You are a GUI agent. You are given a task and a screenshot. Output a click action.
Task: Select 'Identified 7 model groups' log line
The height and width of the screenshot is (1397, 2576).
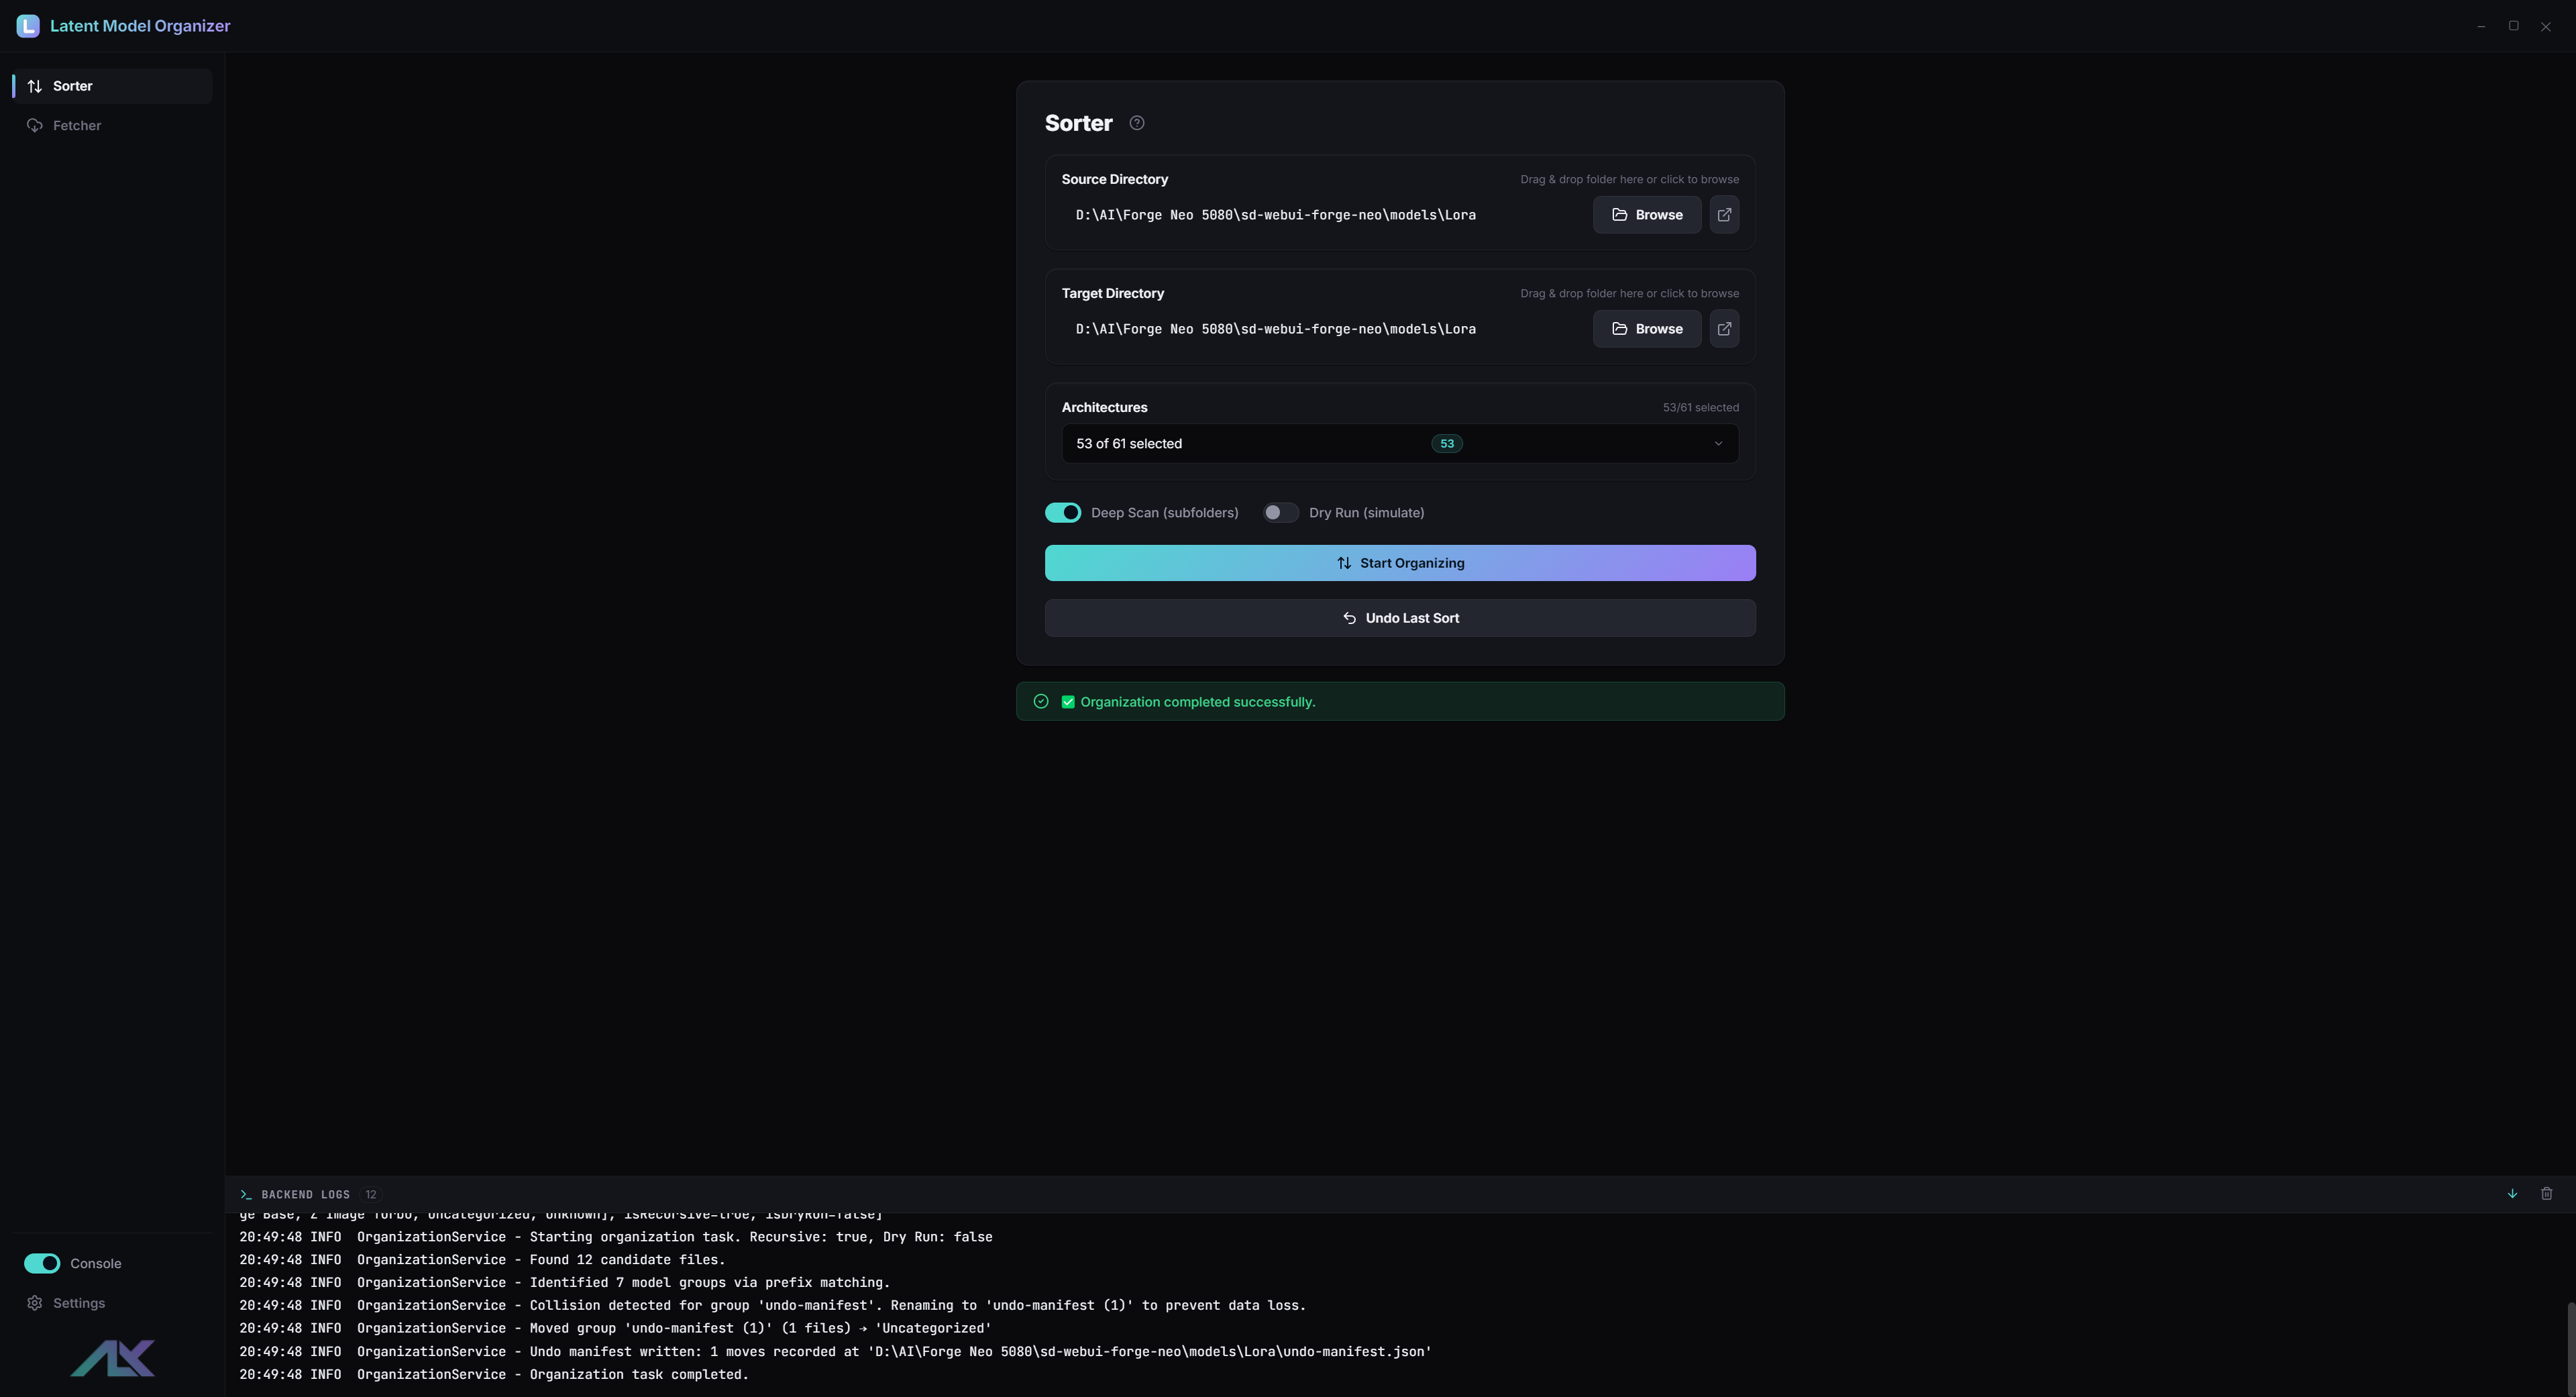pos(564,1283)
